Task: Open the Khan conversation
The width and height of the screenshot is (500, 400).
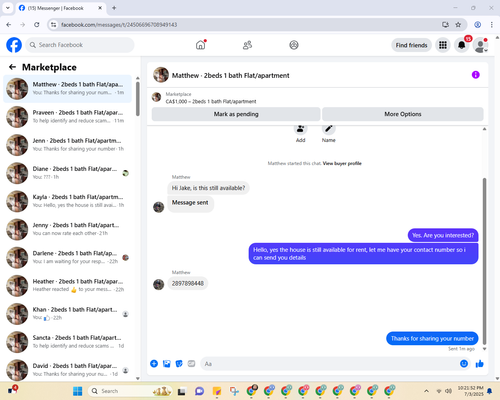Action: [67, 314]
